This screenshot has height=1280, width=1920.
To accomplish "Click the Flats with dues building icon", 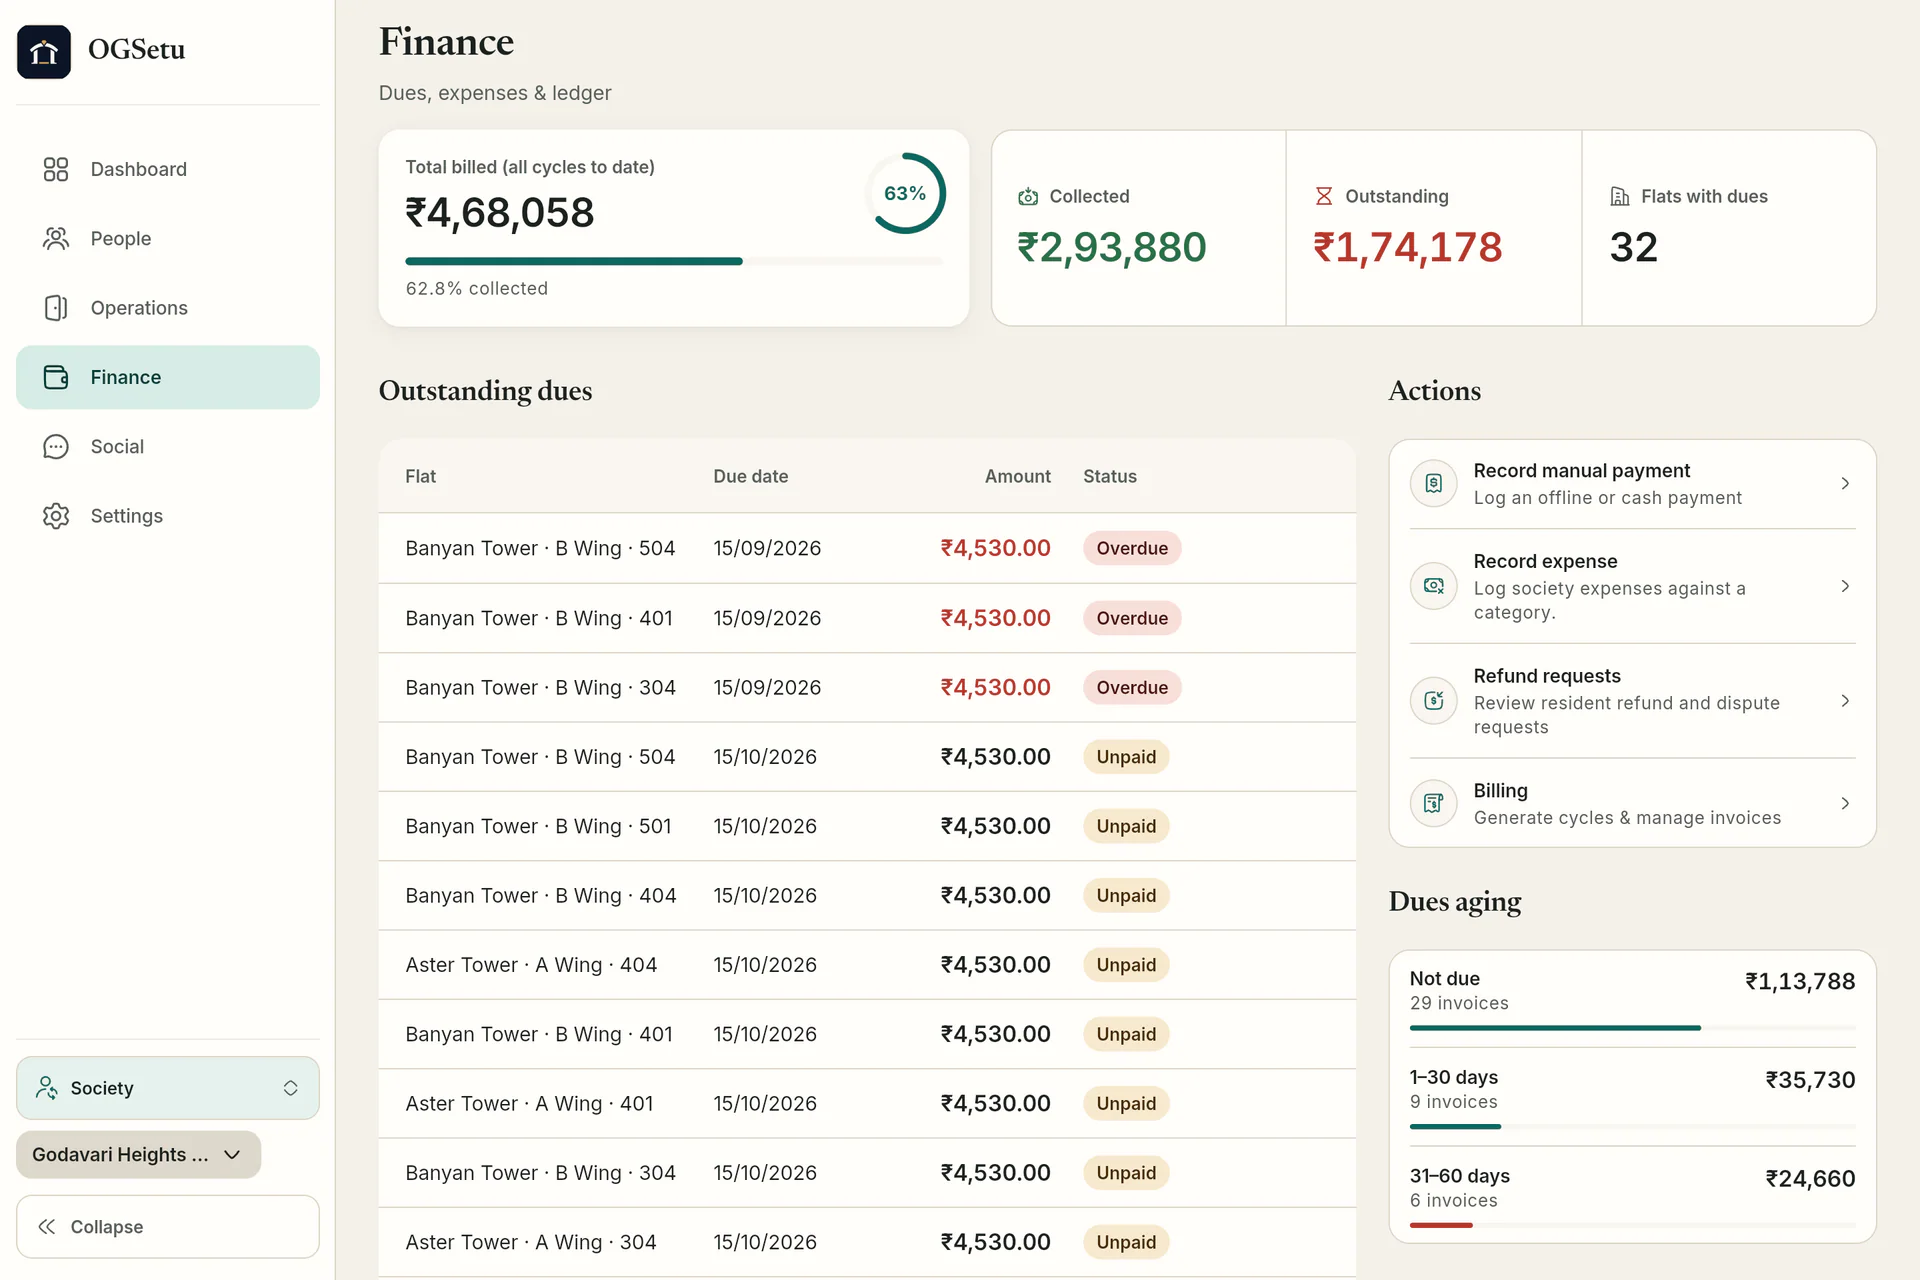I will pyautogui.click(x=1619, y=196).
